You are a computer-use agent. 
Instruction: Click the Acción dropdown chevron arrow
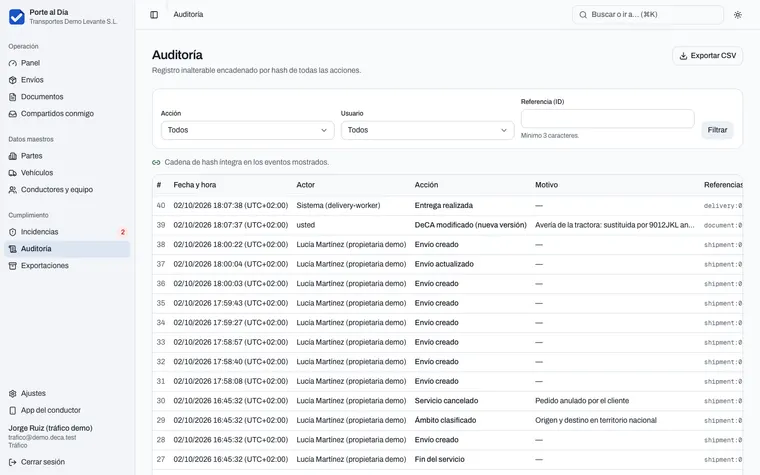[x=324, y=130]
